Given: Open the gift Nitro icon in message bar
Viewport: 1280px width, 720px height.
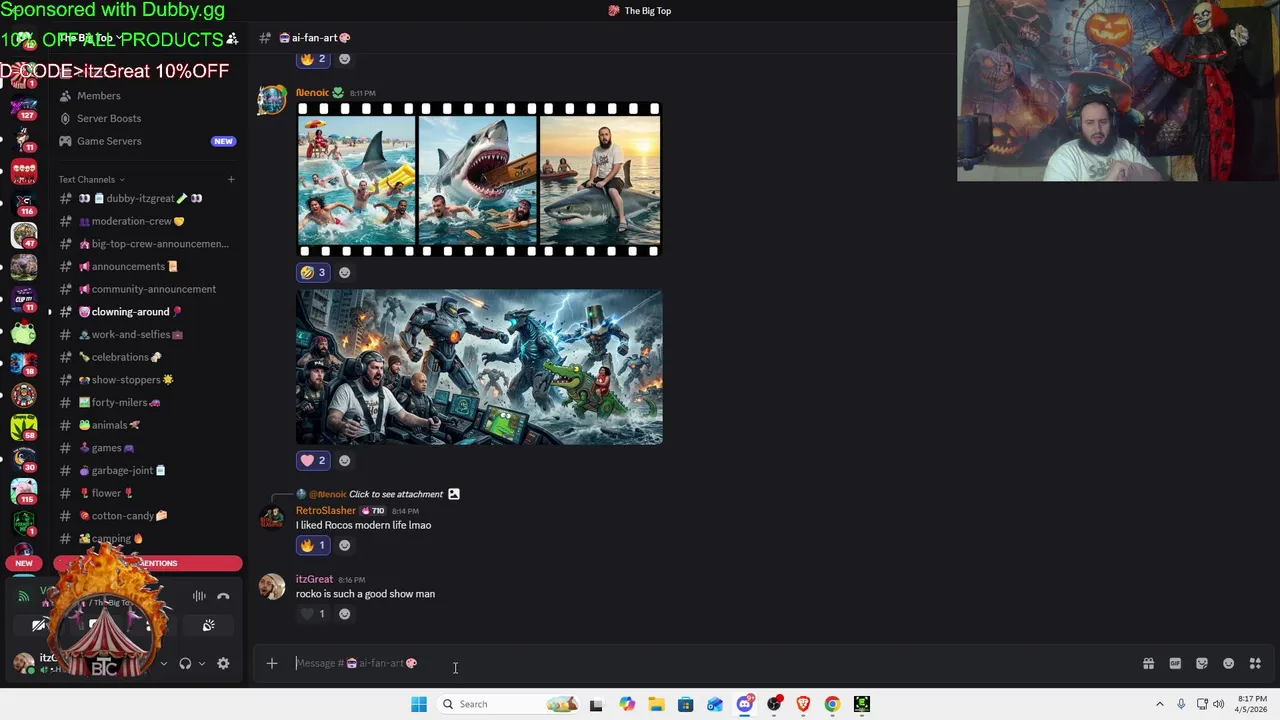Looking at the screenshot, I should click(x=1148, y=663).
